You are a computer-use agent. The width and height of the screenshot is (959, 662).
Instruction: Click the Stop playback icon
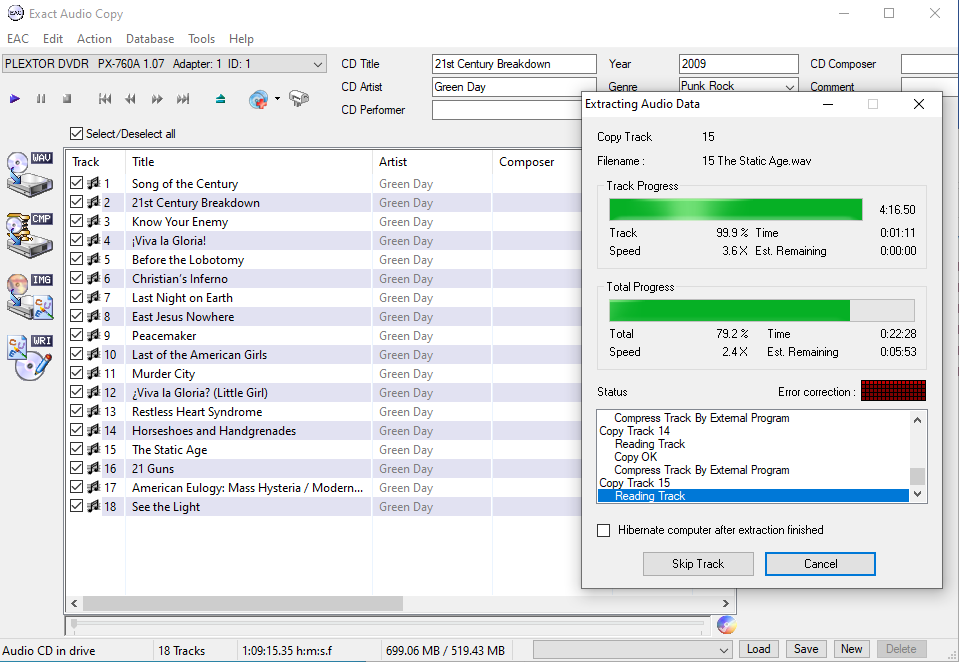[x=67, y=99]
